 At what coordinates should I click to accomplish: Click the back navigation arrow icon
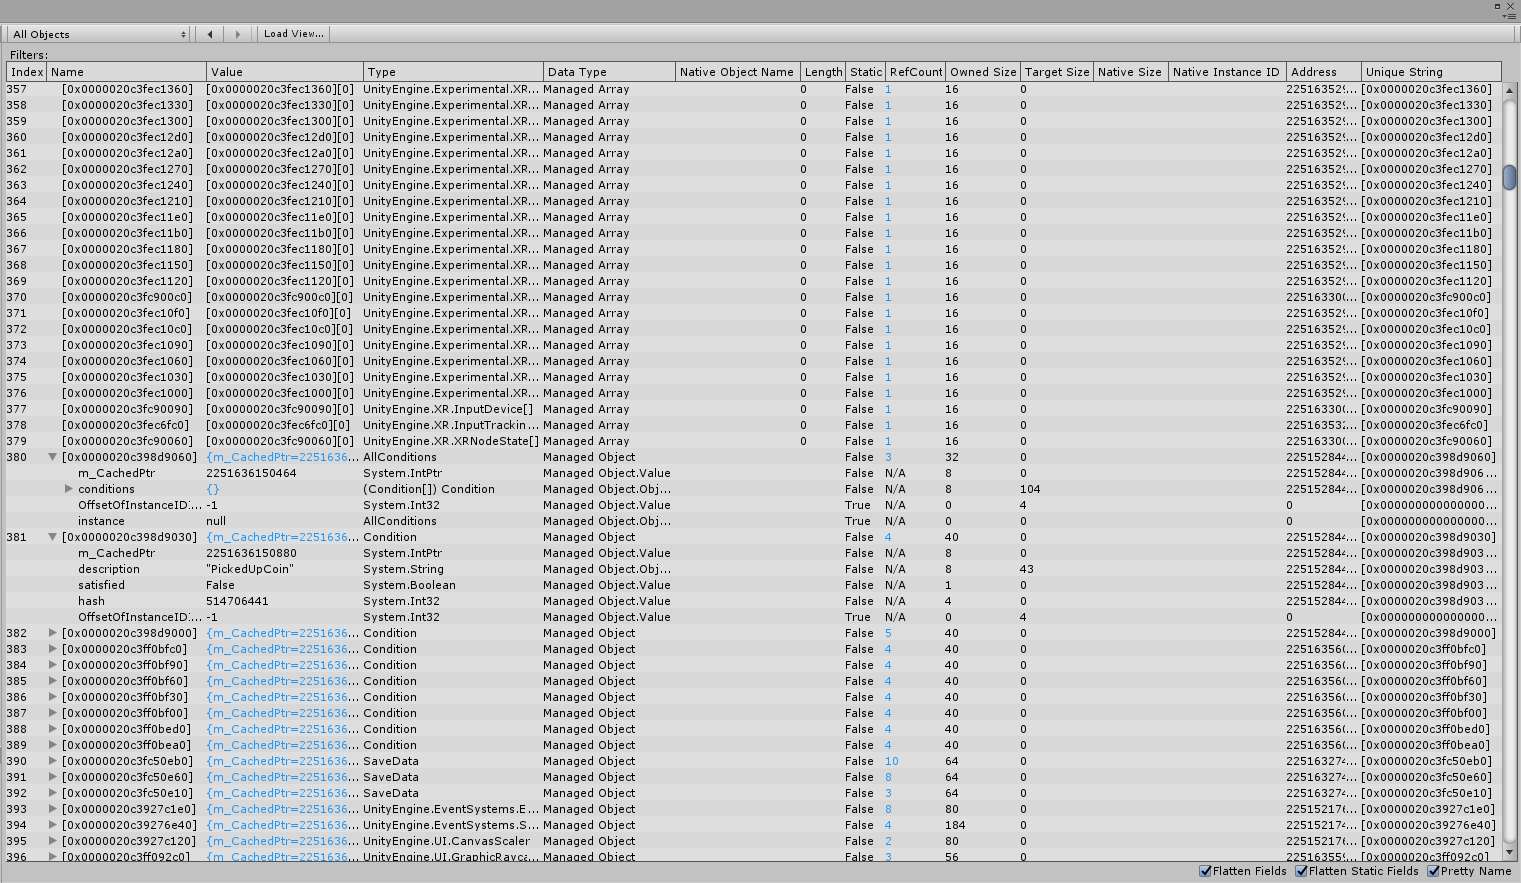click(x=209, y=33)
